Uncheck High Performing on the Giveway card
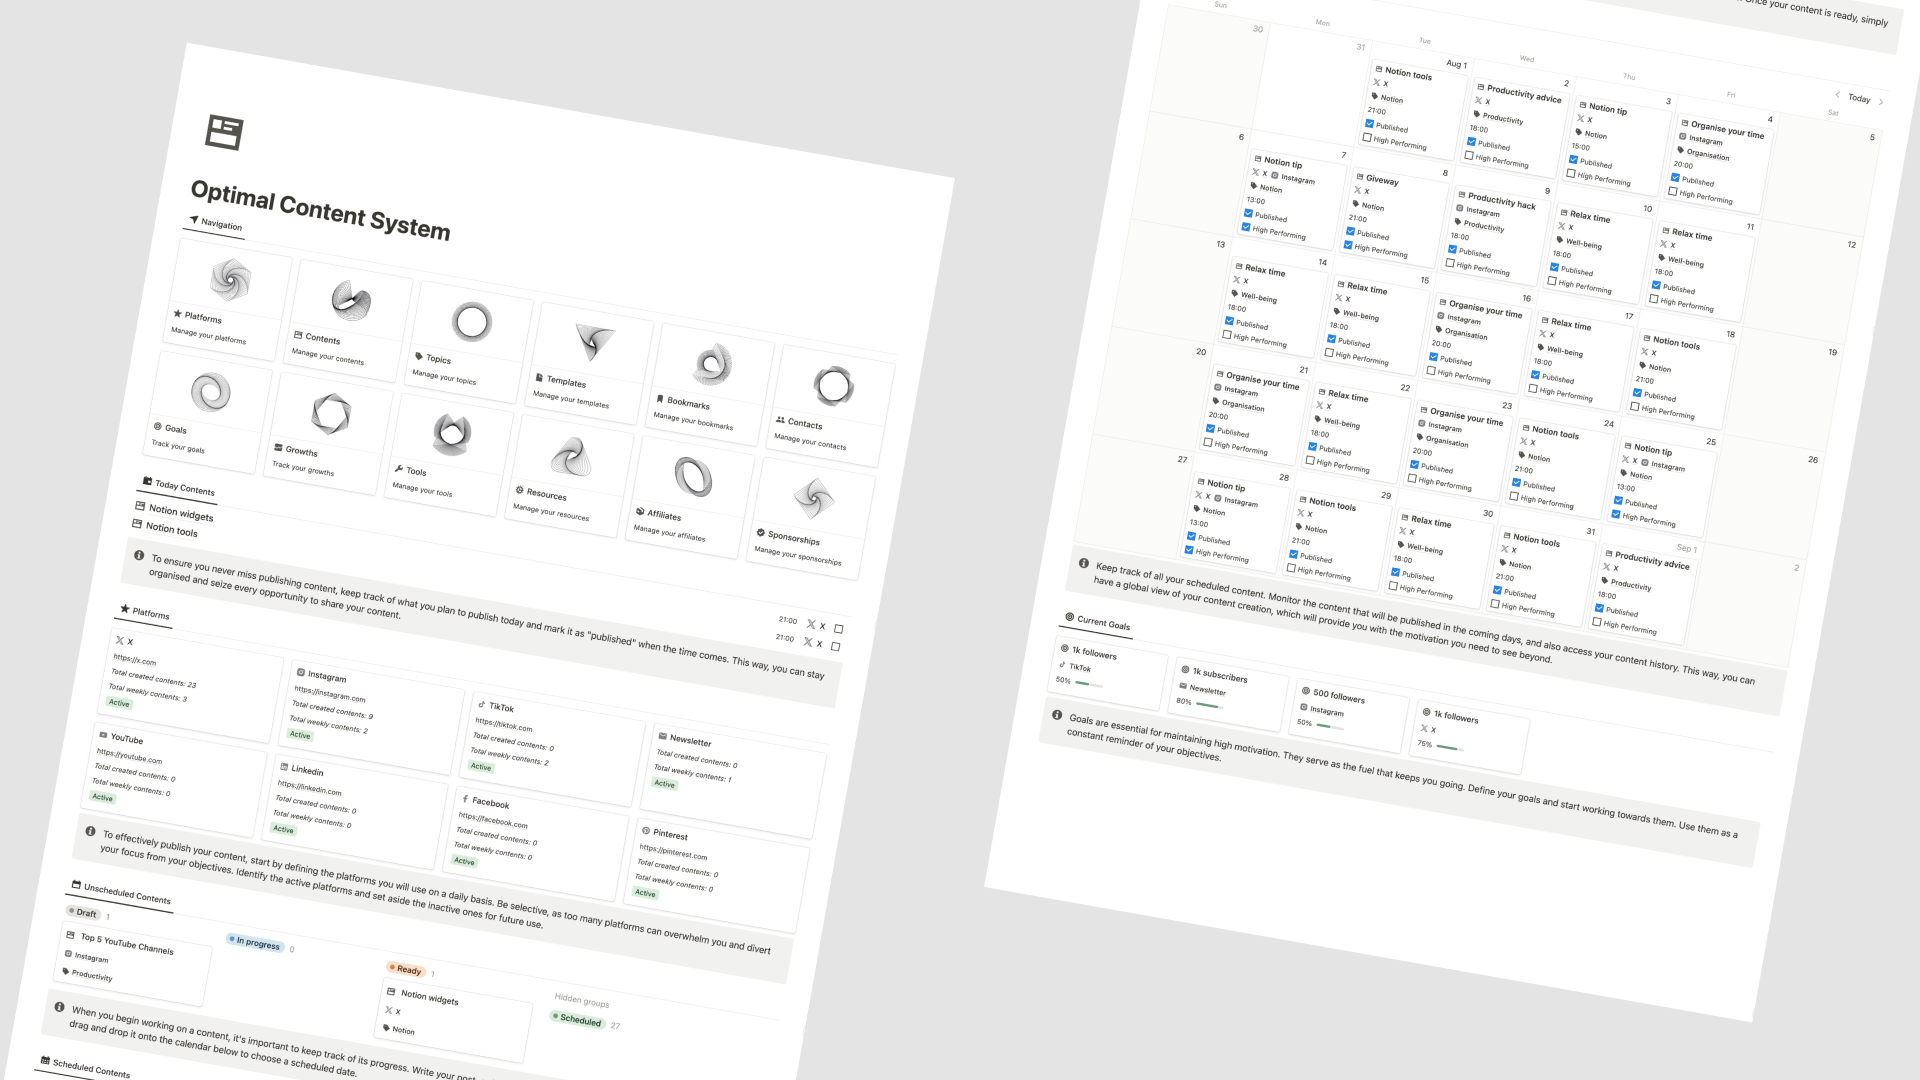The image size is (1920, 1080). (1348, 244)
